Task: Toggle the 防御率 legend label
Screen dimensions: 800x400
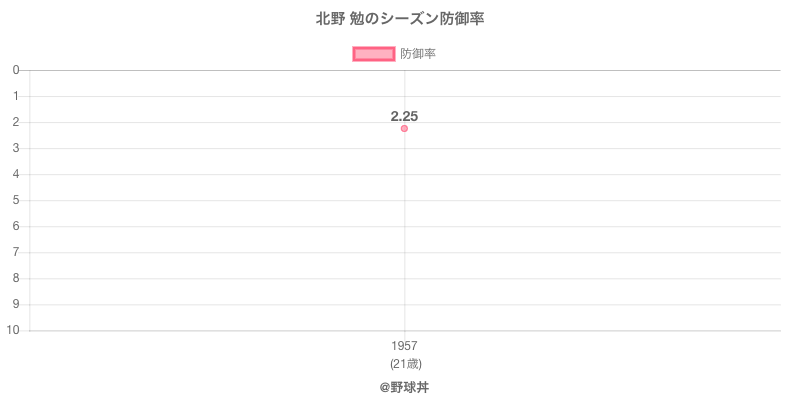Action: coord(418,54)
